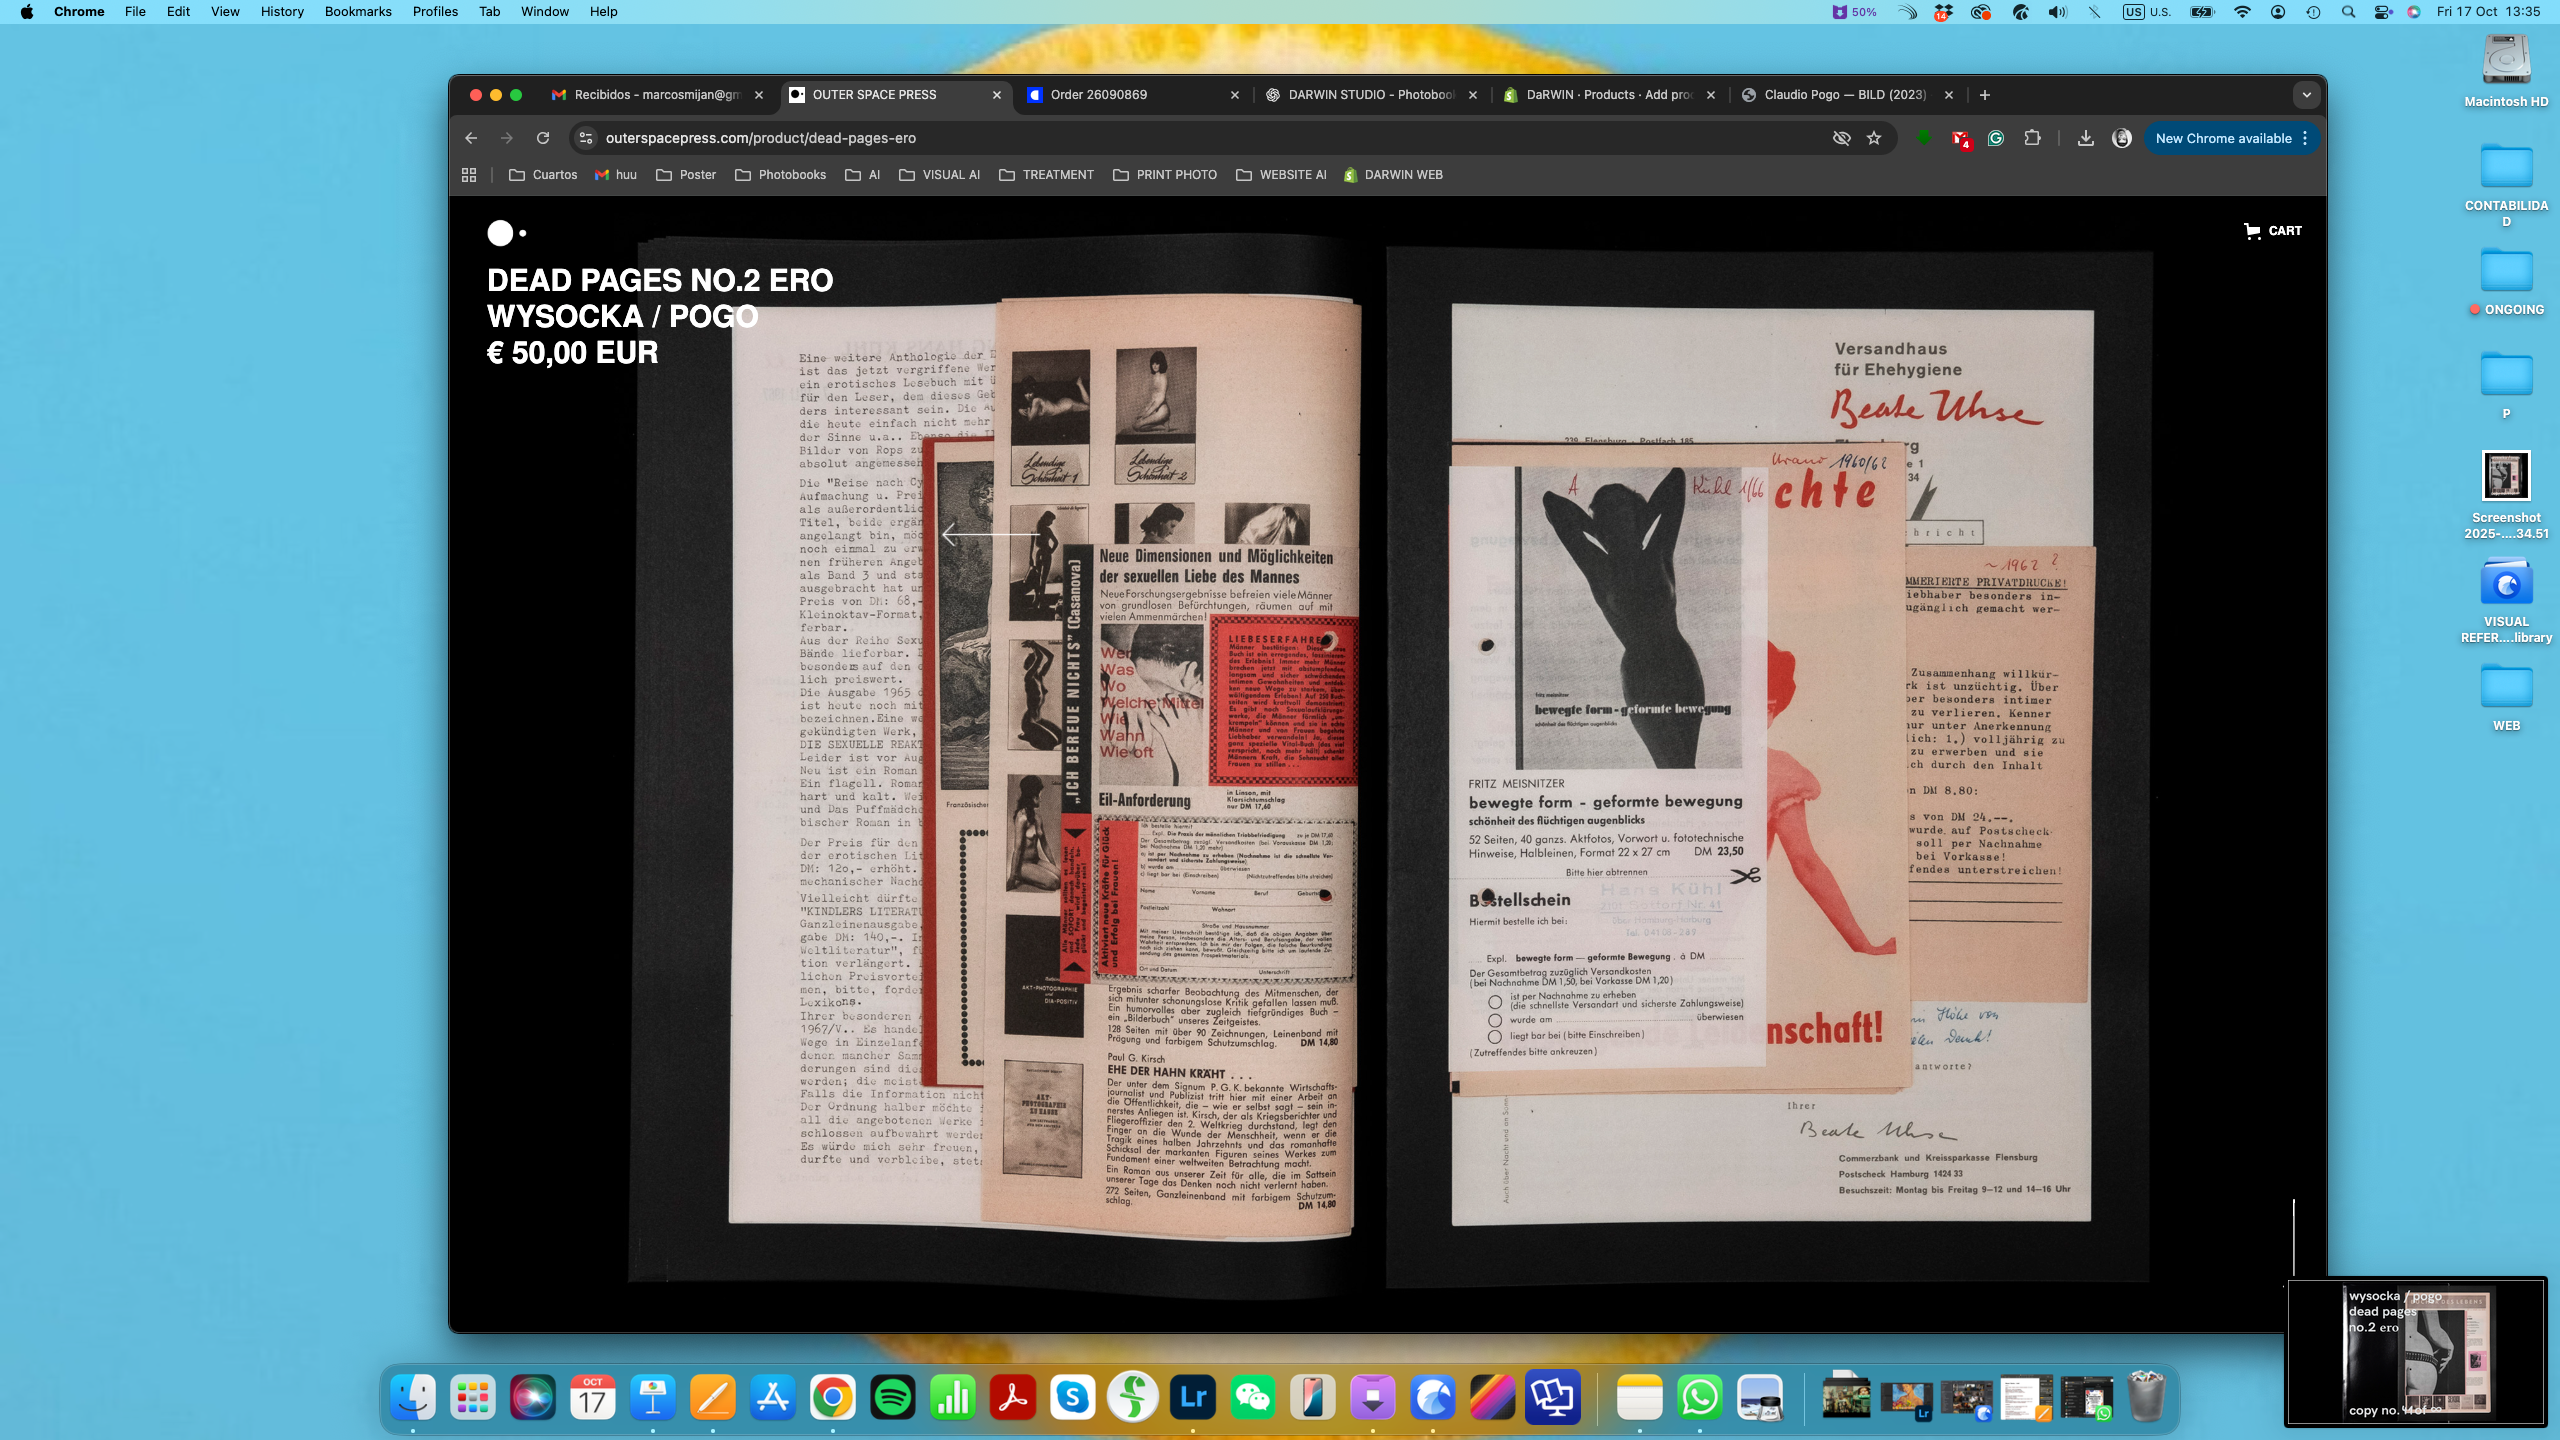Launch Spotify from the Dock

[893, 1397]
